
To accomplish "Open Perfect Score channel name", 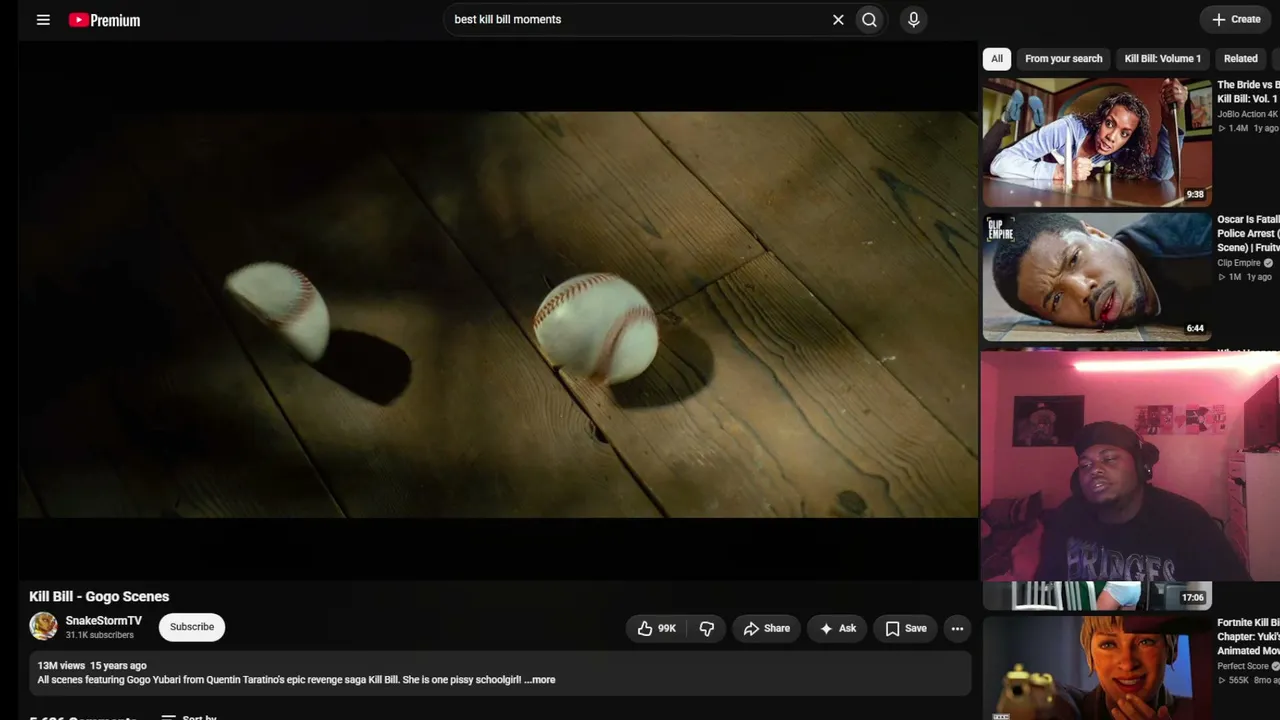I will point(1243,666).
